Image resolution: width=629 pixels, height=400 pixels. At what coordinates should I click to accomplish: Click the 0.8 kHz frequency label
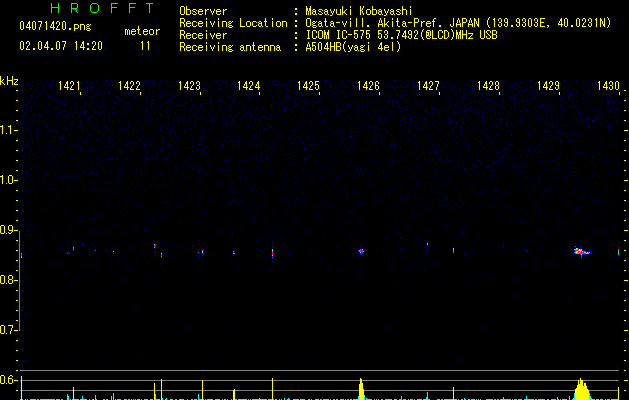(9, 280)
